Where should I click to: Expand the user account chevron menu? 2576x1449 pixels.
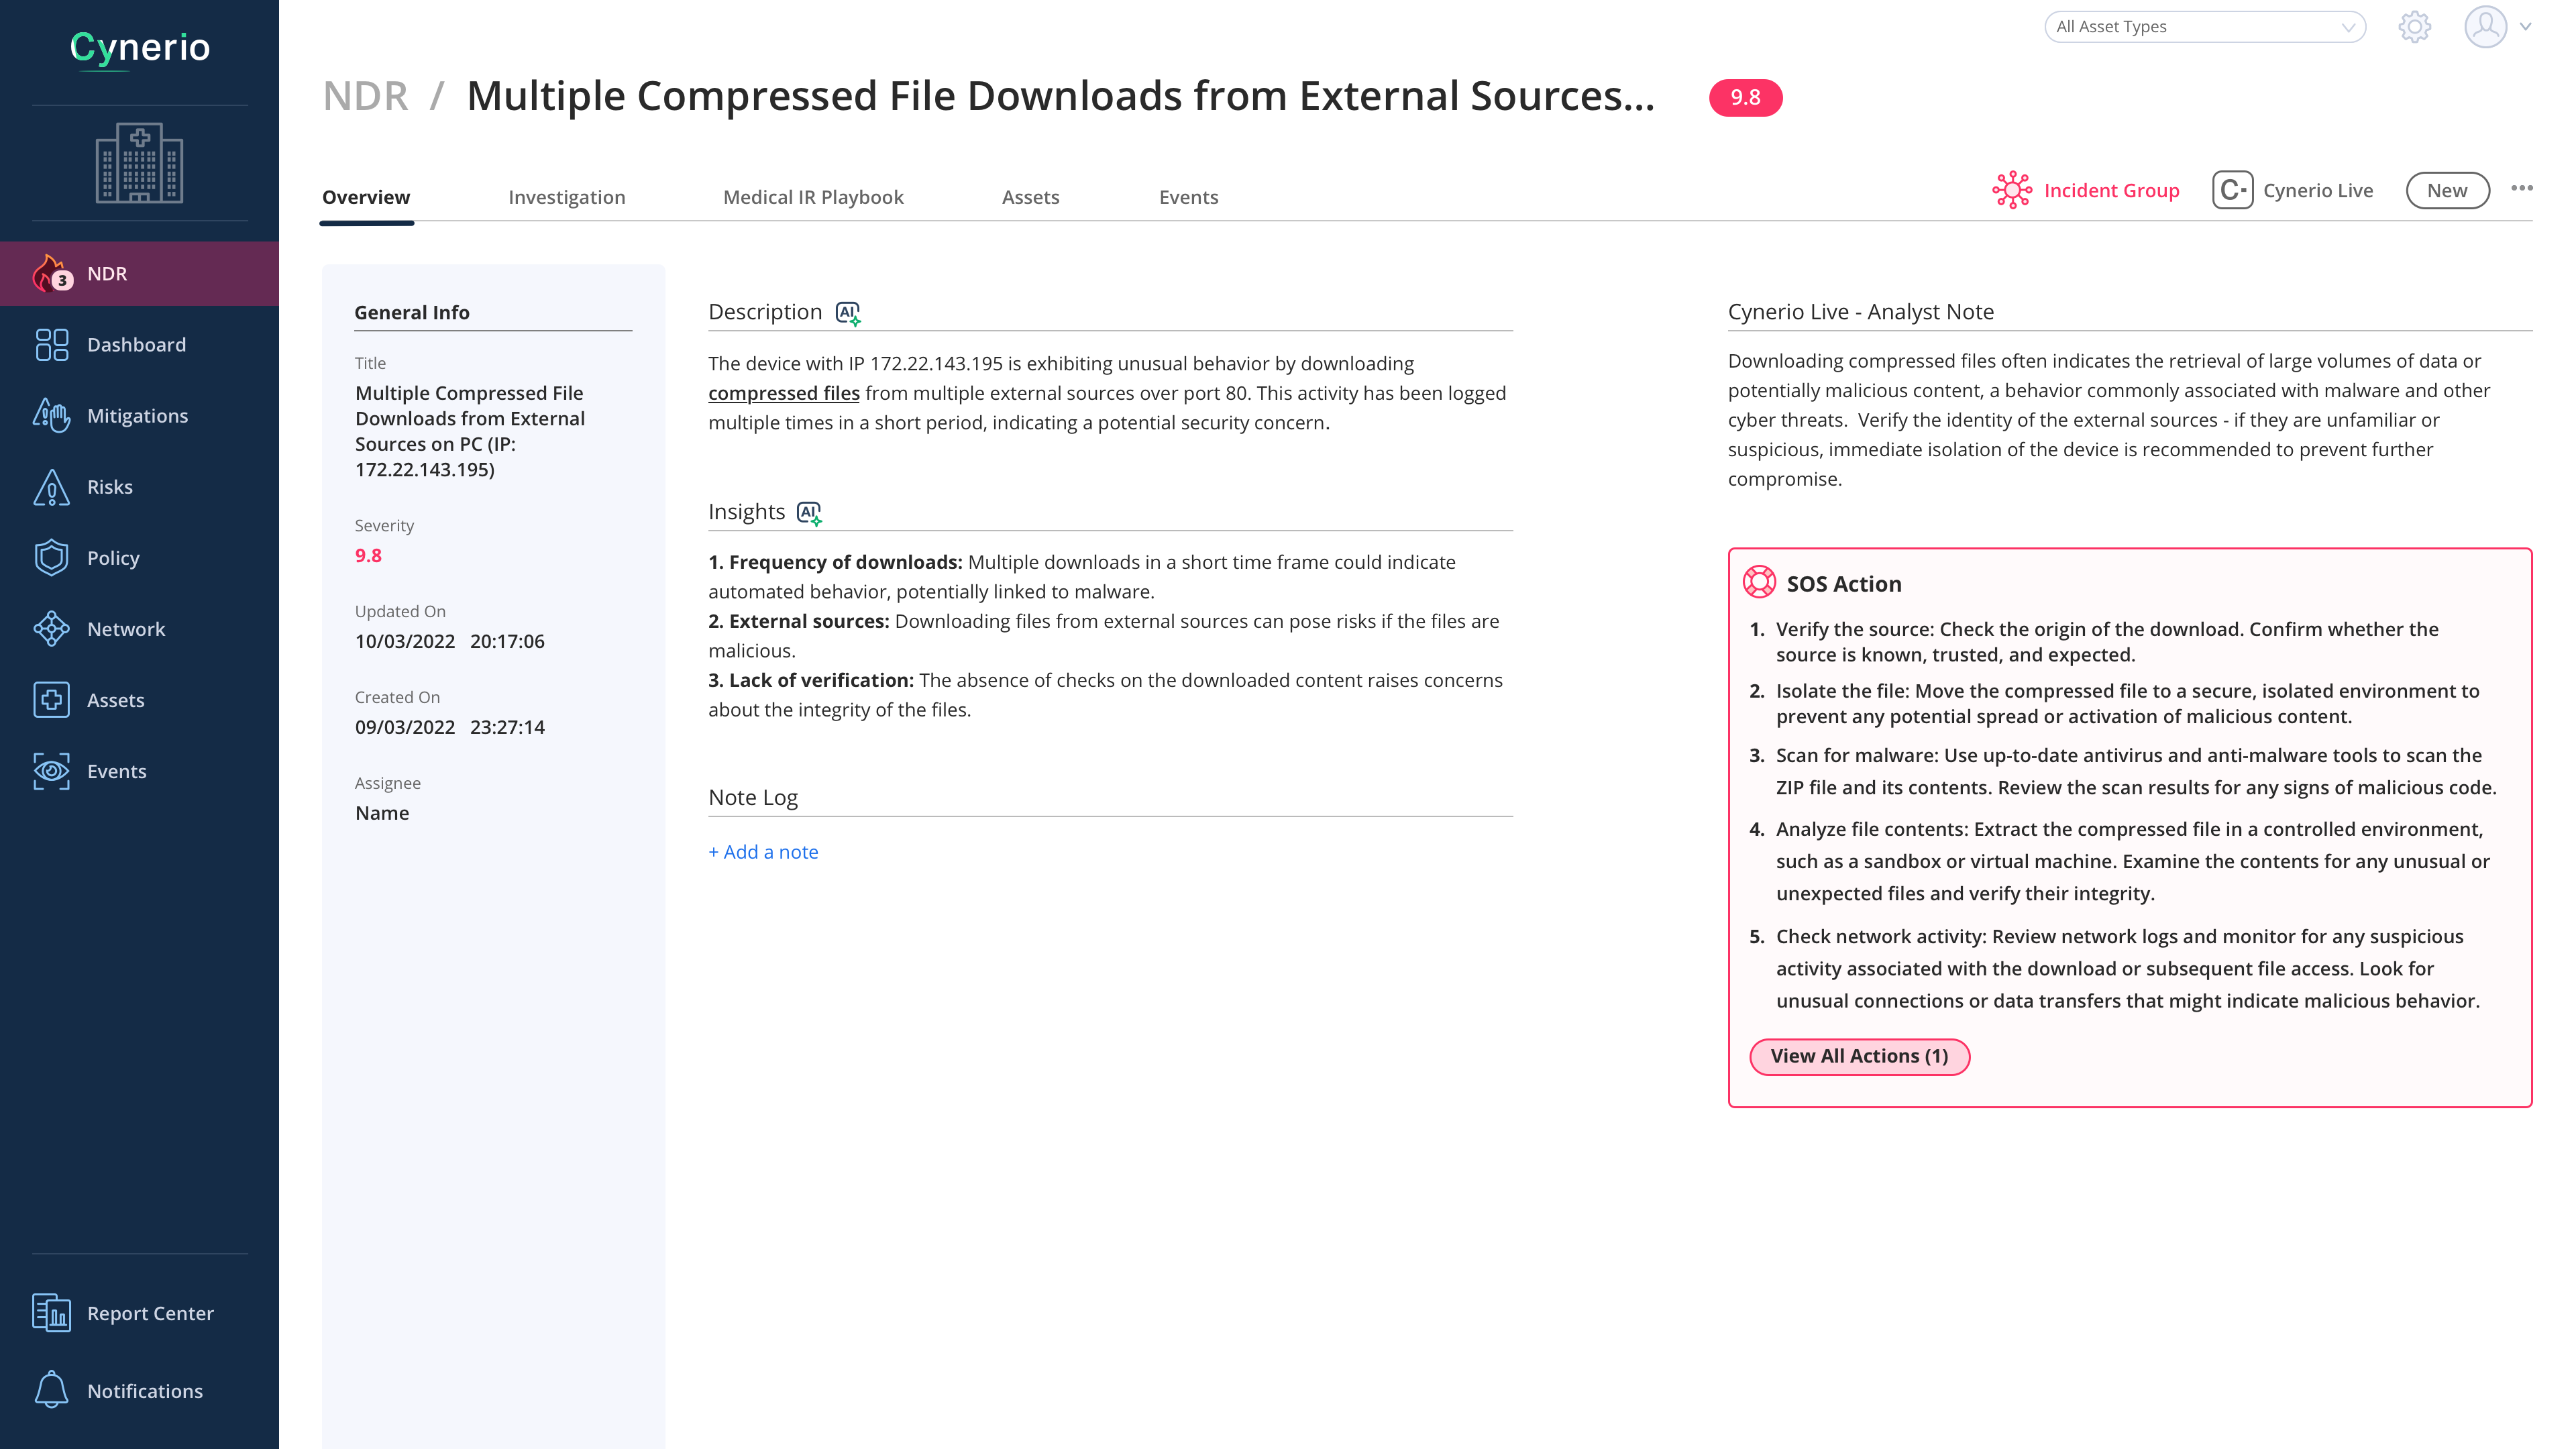[2525, 27]
